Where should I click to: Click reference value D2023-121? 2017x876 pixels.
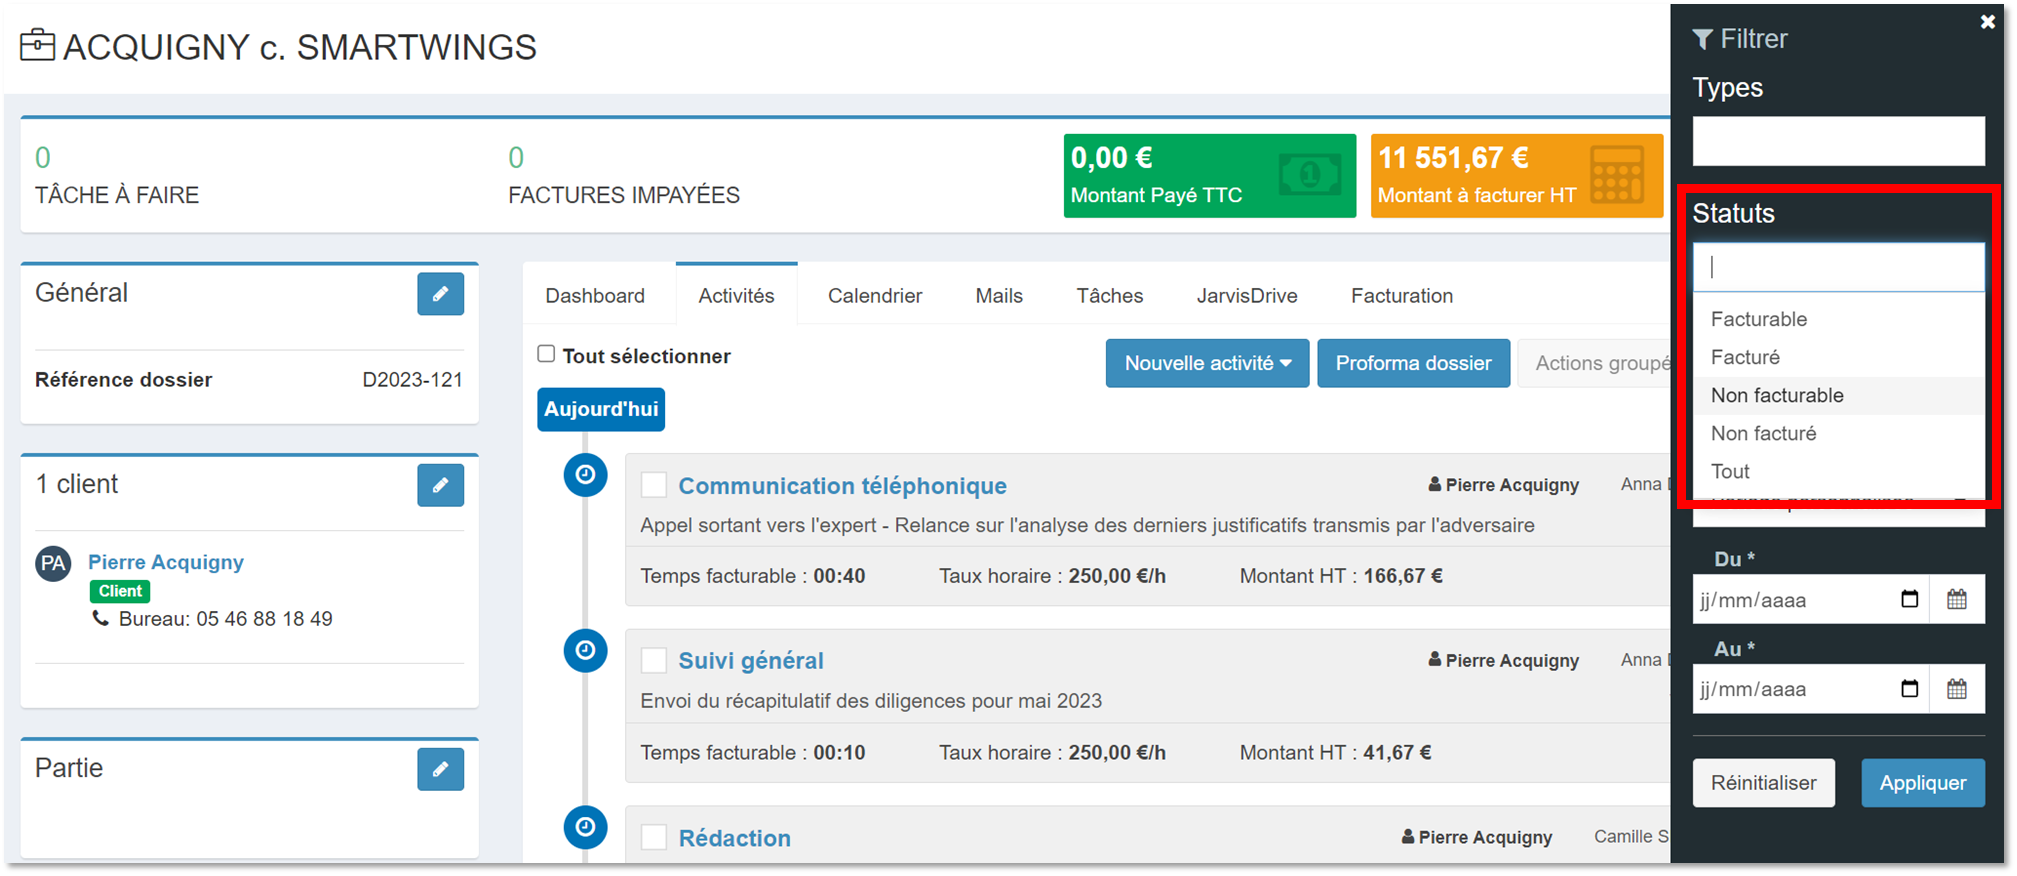point(412,380)
